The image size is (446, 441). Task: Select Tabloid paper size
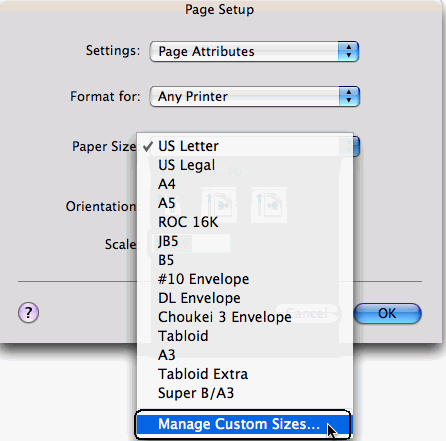tap(245, 336)
